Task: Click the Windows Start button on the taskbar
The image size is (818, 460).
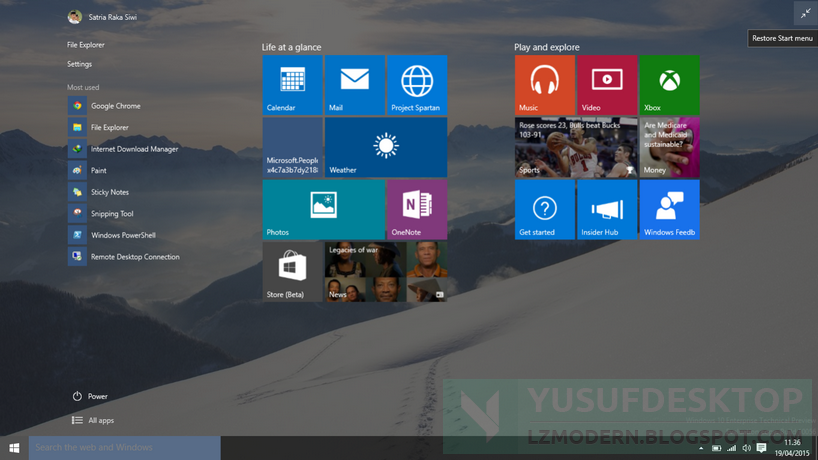Action: click(14, 448)
